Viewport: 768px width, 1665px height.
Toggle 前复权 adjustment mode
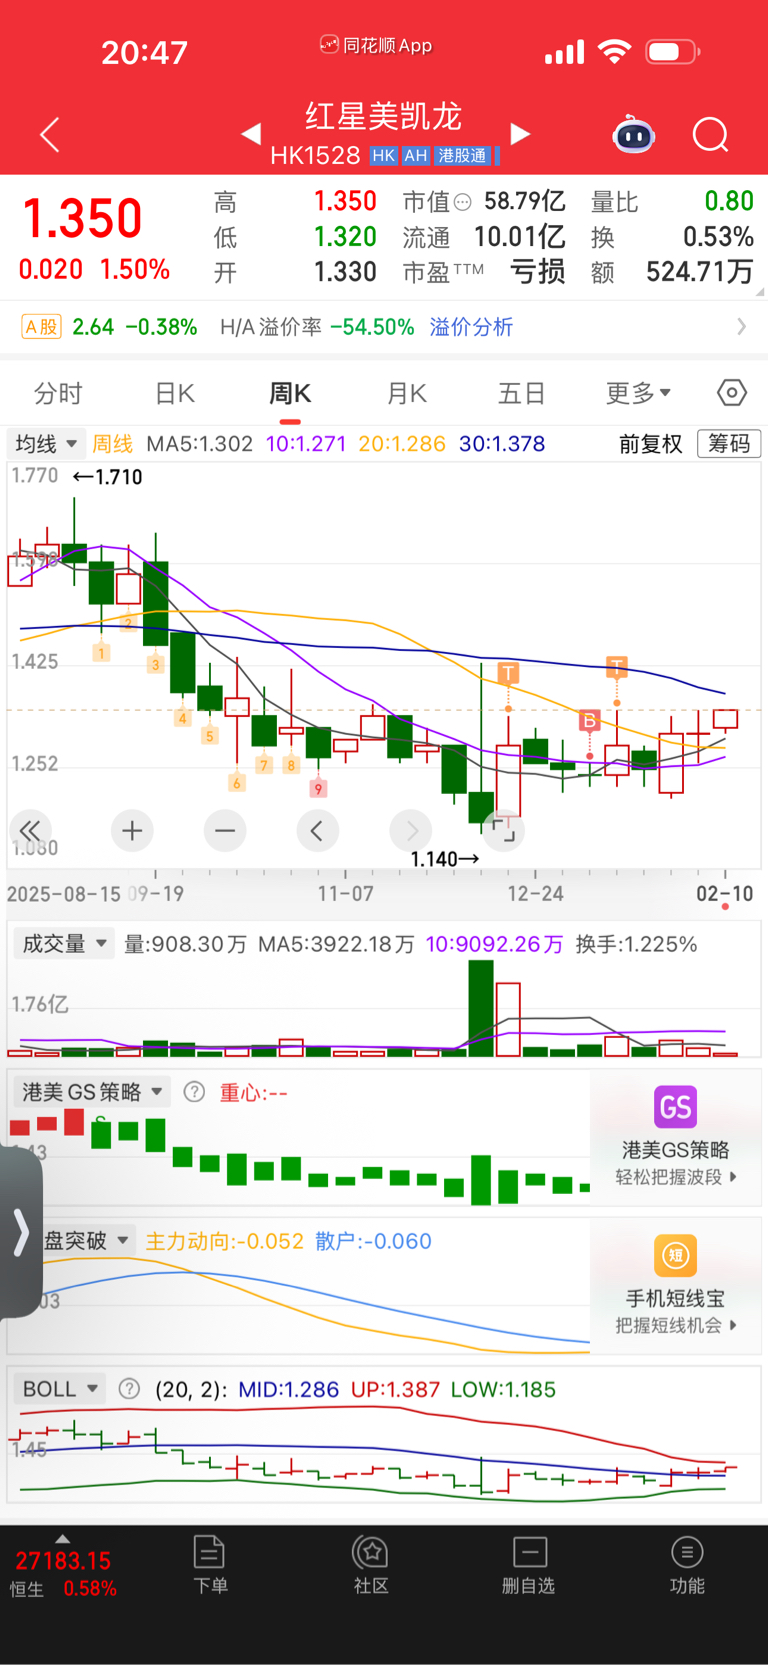click(x=651, y=443)
